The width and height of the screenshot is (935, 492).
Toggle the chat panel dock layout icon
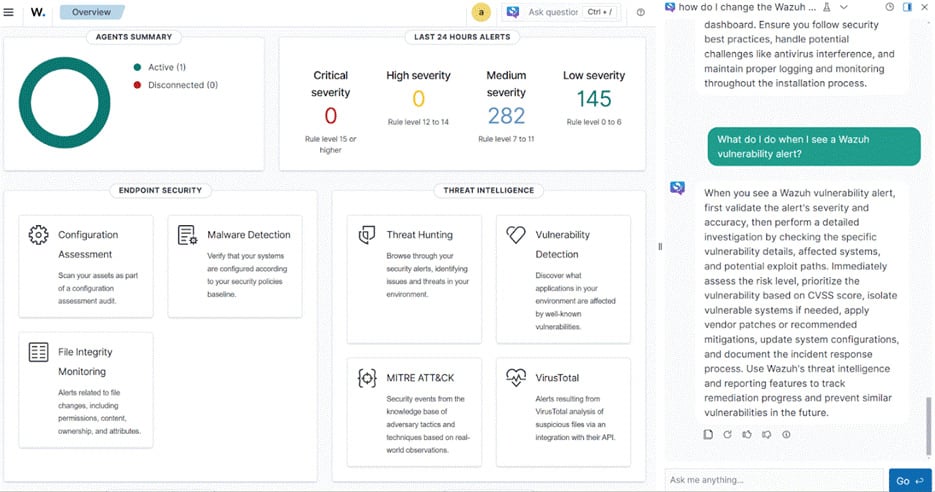907,7
